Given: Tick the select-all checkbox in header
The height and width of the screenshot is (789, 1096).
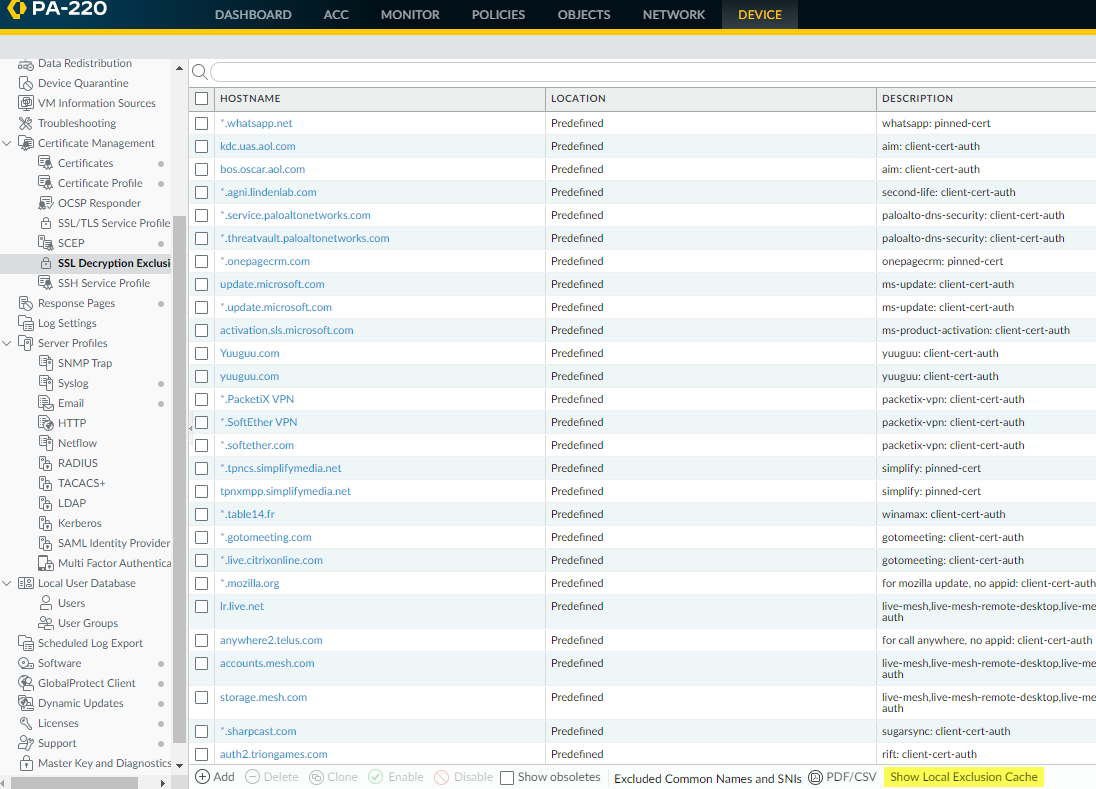Looking at the screenshot, I should point(202,98).
